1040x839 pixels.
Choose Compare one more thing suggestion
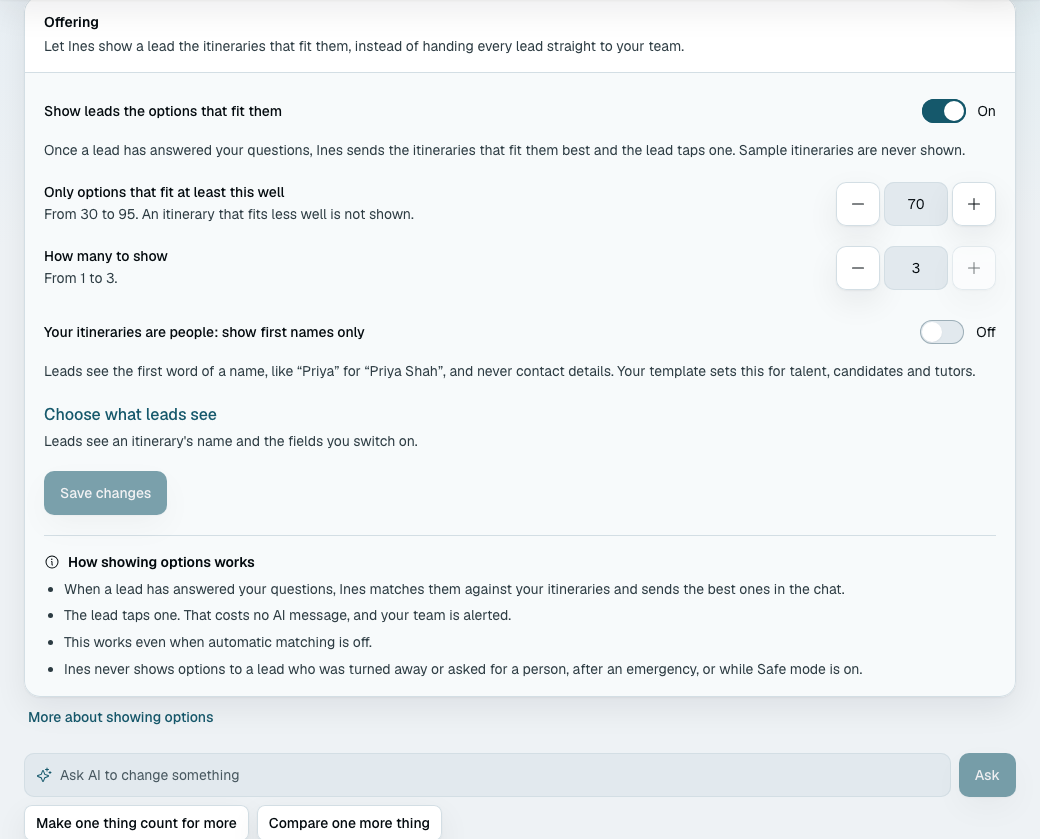349,823
